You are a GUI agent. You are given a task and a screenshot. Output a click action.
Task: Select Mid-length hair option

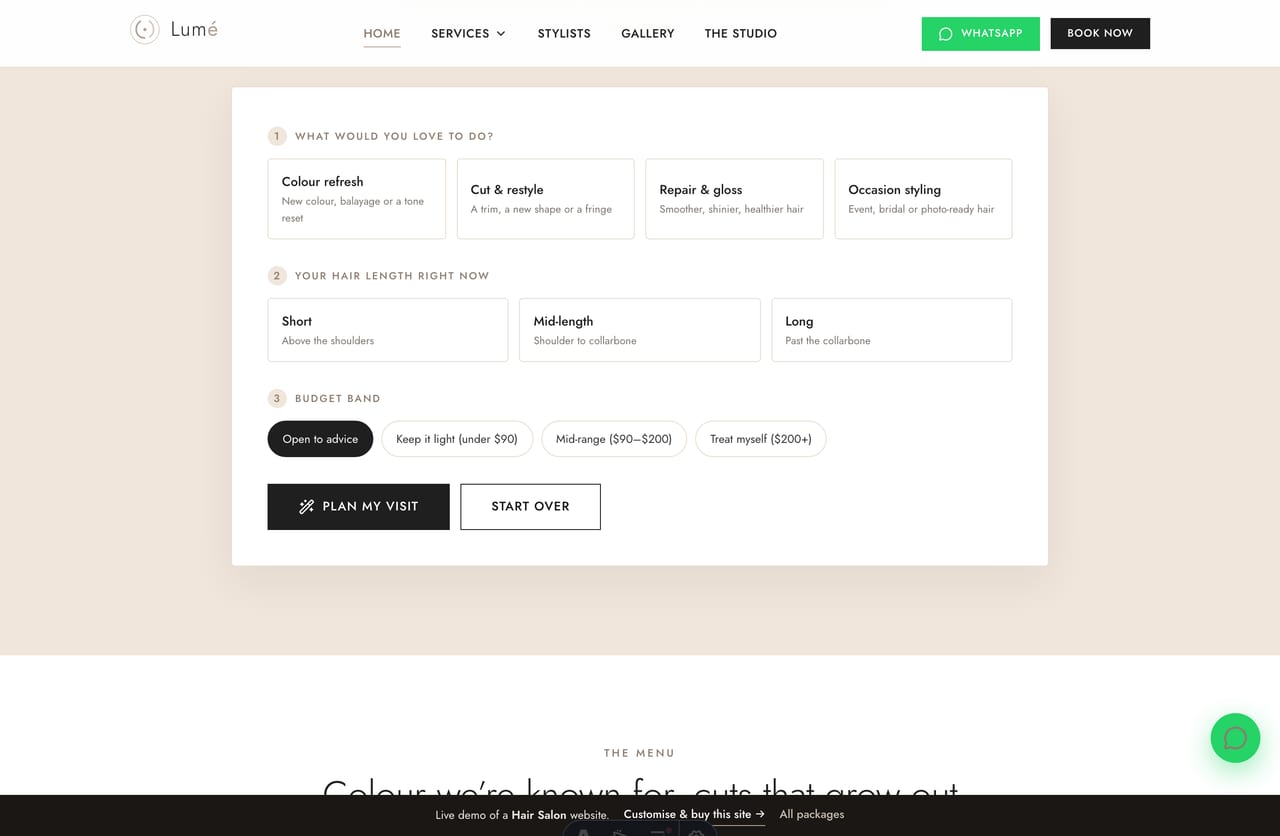tap(640, 330)
